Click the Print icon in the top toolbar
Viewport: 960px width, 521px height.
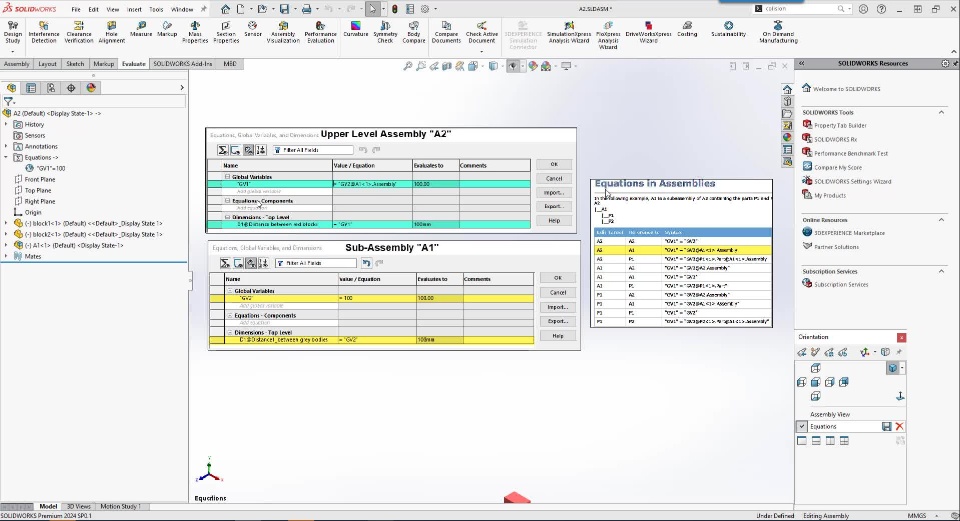(306, 9)
